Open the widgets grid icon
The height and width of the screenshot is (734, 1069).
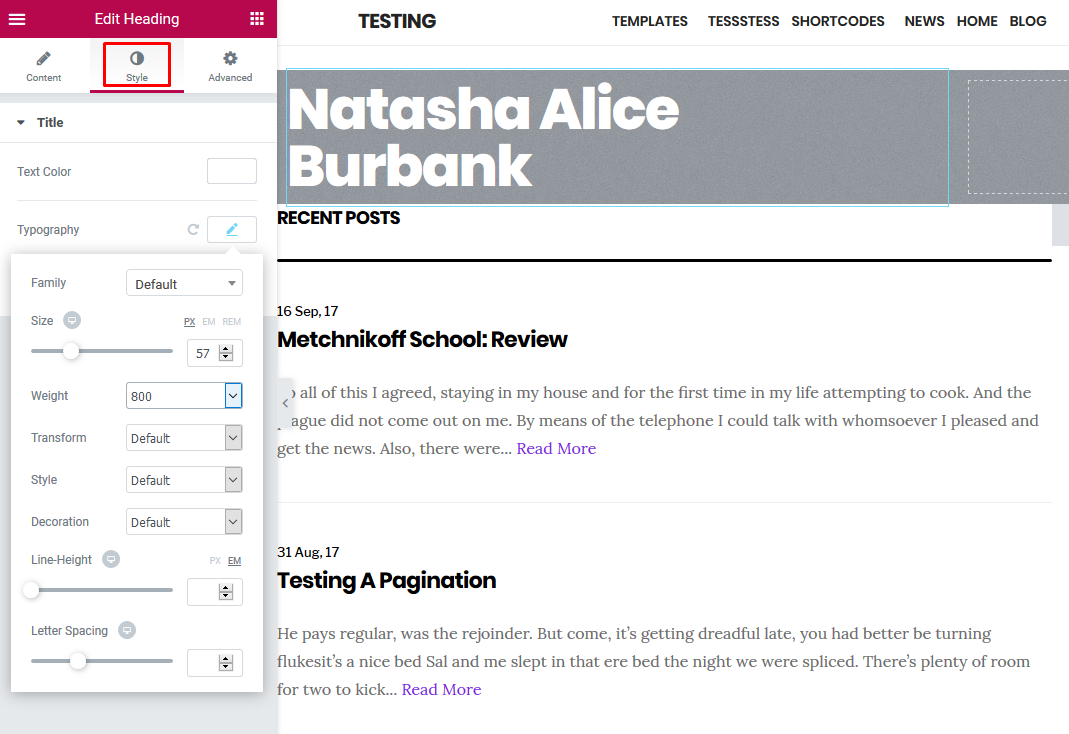(257, 19)
